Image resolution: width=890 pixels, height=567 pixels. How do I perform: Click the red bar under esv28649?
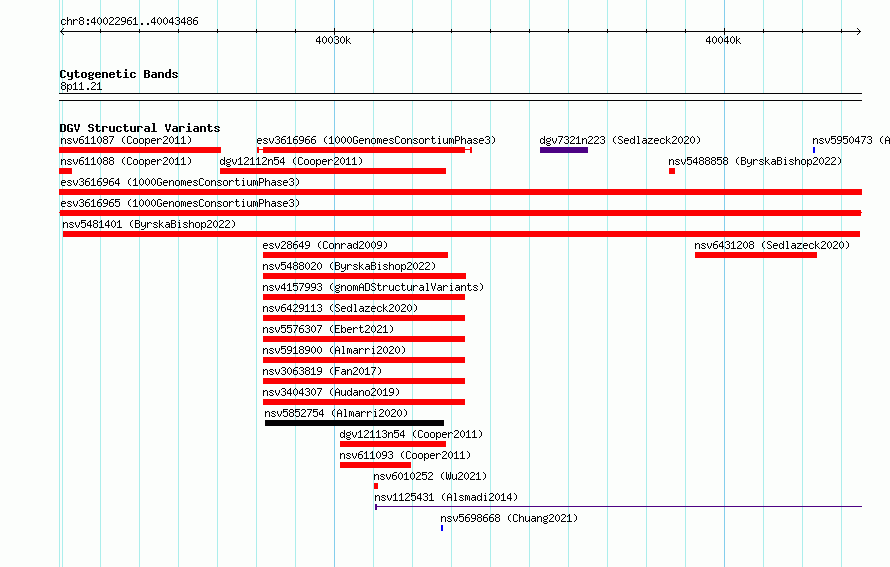[x=355, y=255]
